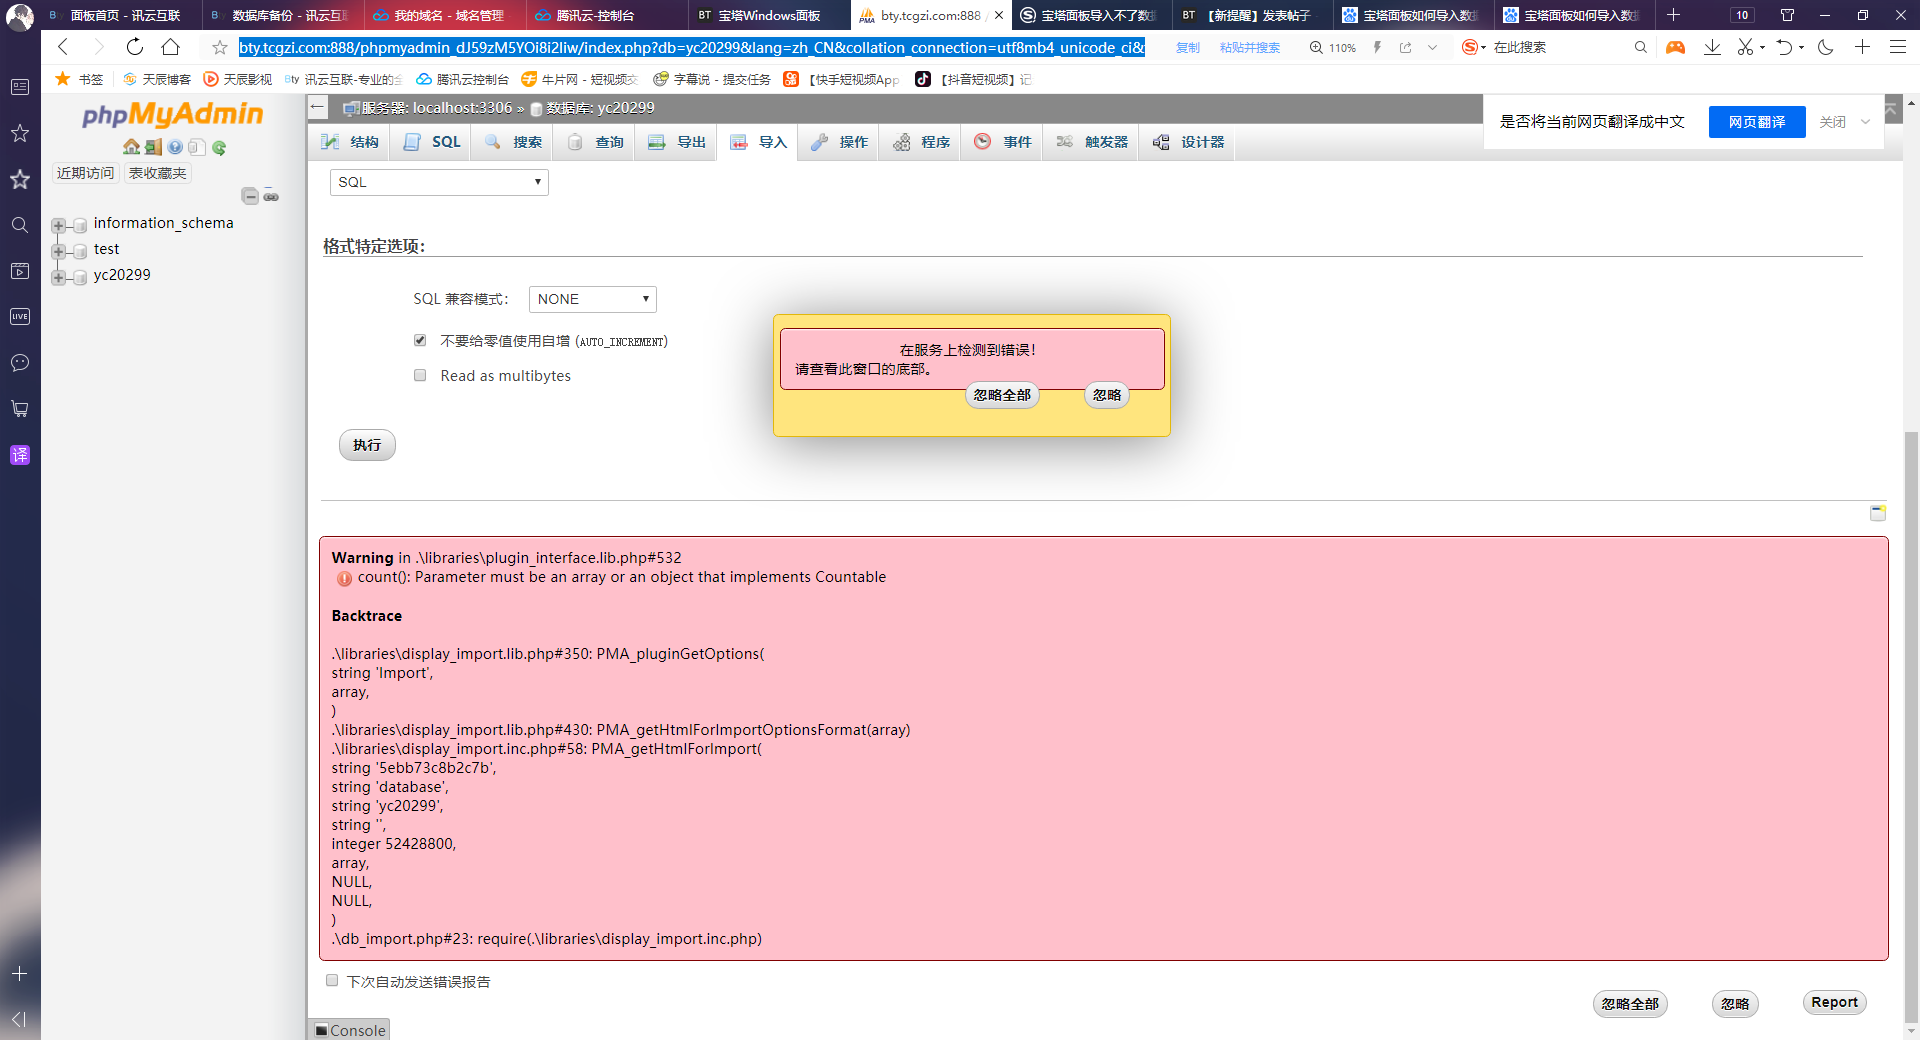Open the chat bubble icon in left rail
The height and width of the screenshot is (1040, 1920).
[x=20, y=363]
